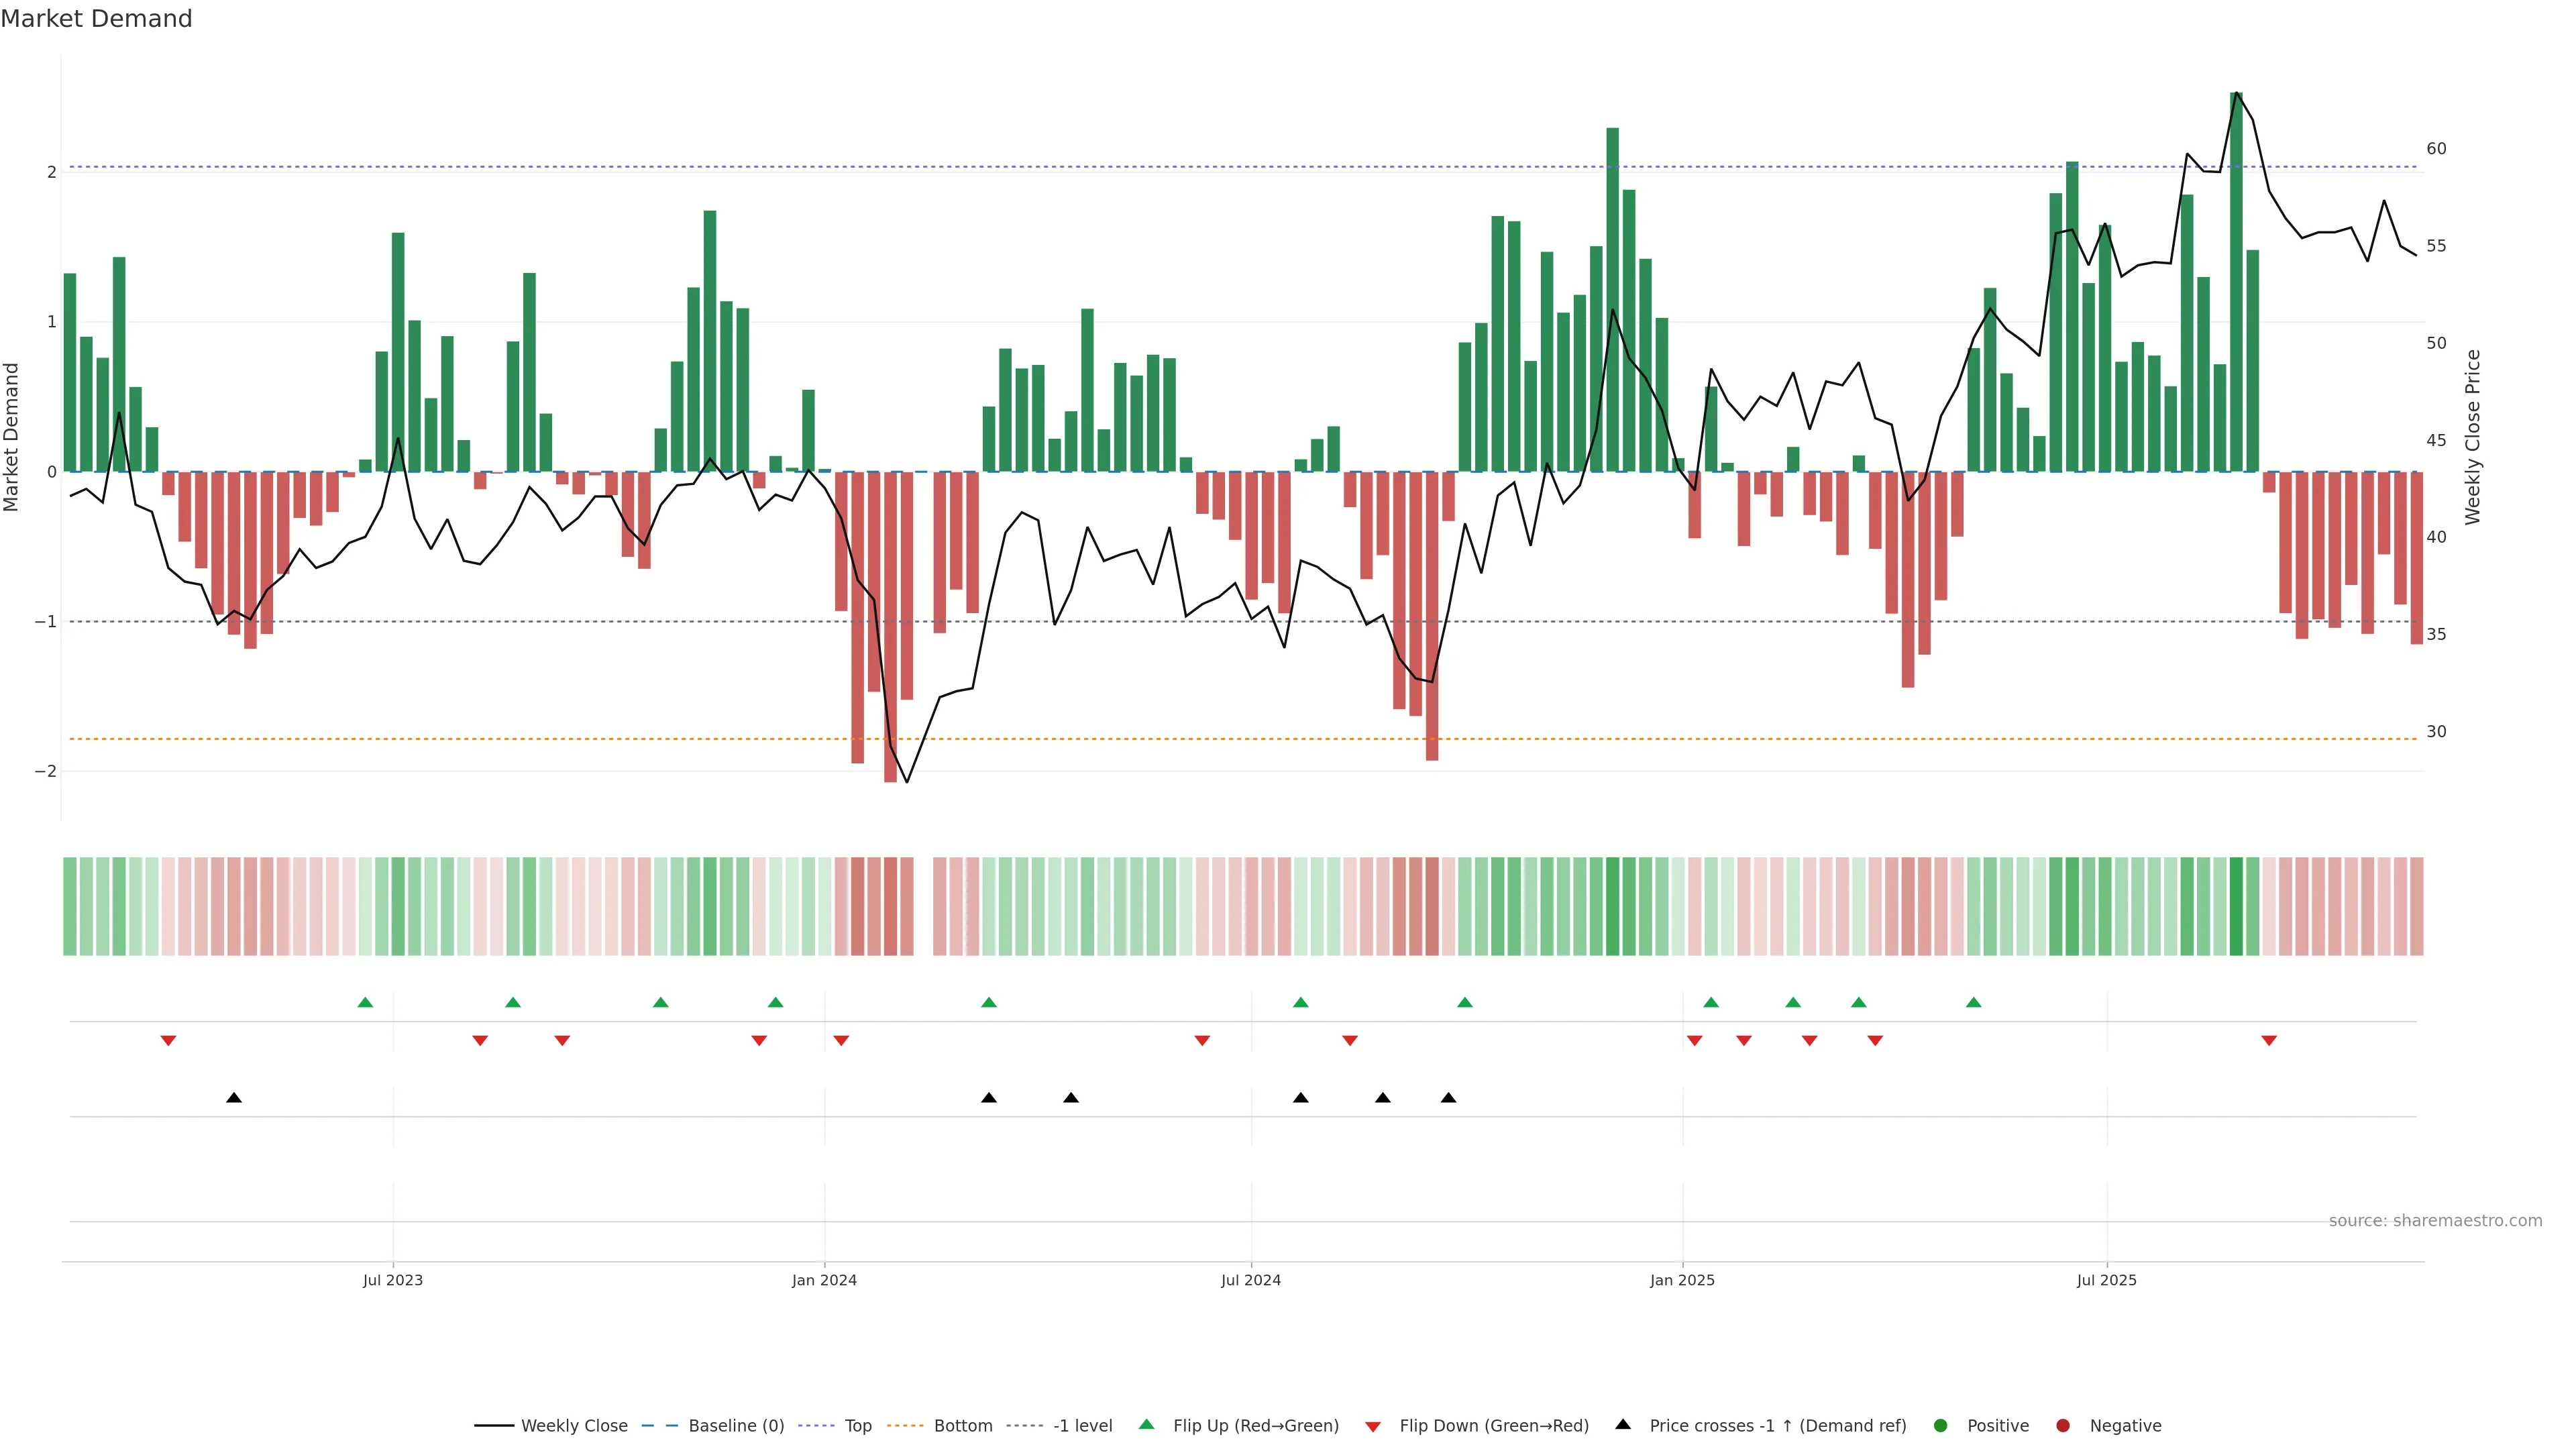Click the Market Demand chart title
This screenshot has height=1449, width=2576.
click(x=96, y=19)
